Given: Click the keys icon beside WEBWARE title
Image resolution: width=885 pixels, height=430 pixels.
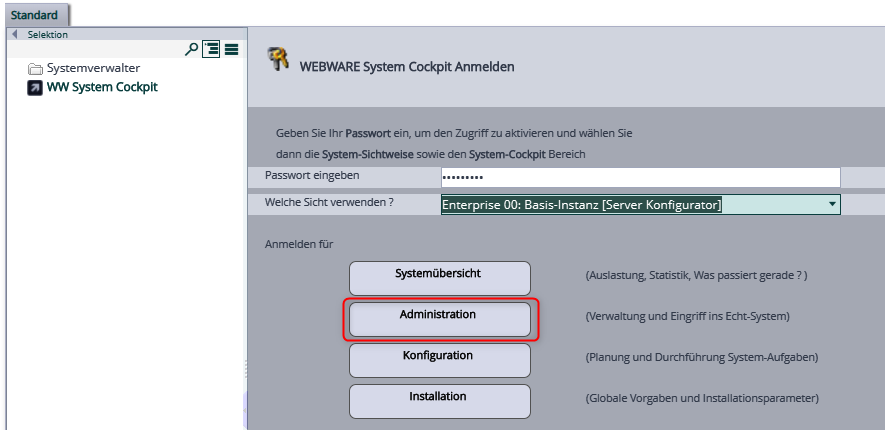Looking at the screenshot, I should pos(278,61).
